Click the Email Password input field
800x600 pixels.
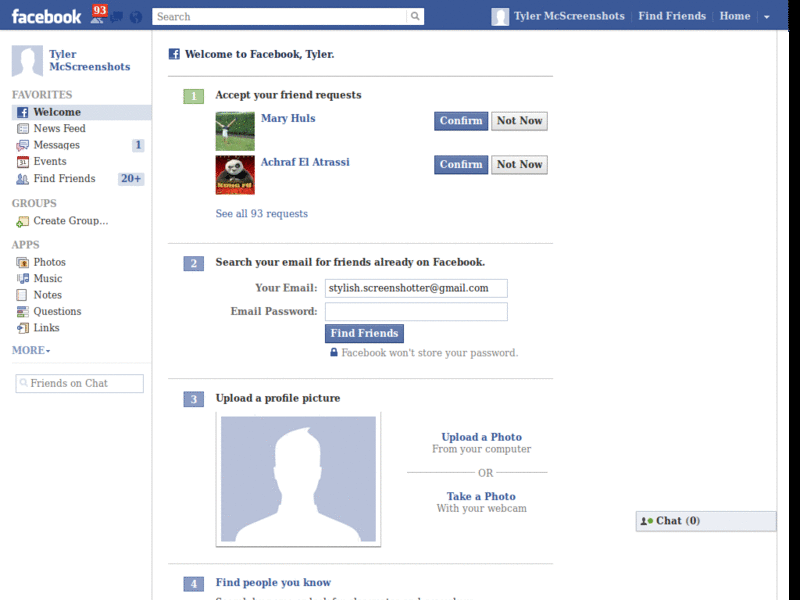(416, 311)
